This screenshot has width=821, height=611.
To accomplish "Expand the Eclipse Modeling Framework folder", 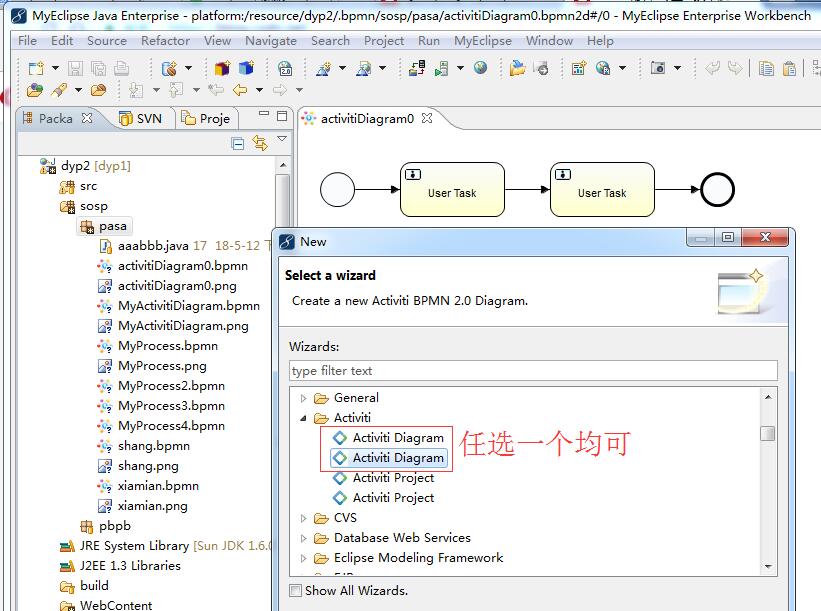I will click(x=303, y=558).
